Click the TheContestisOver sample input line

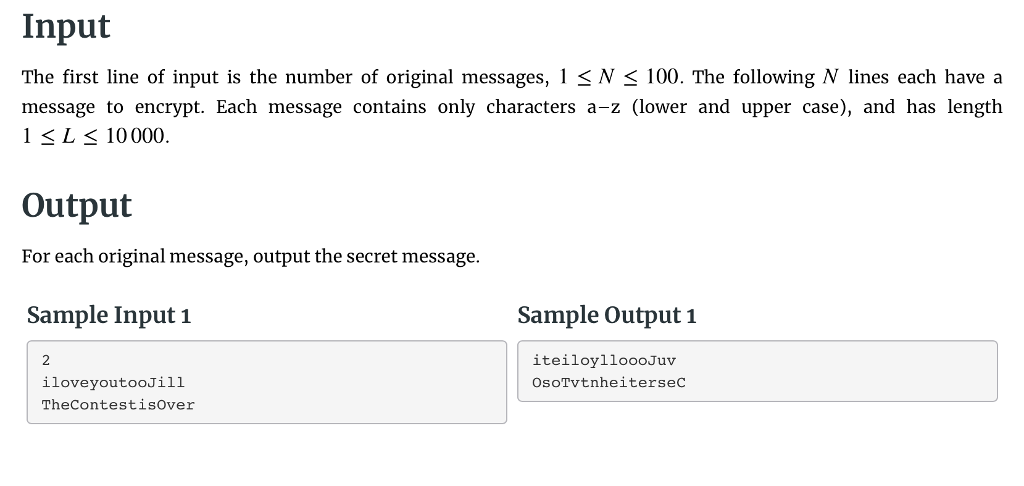pos(118,405)
